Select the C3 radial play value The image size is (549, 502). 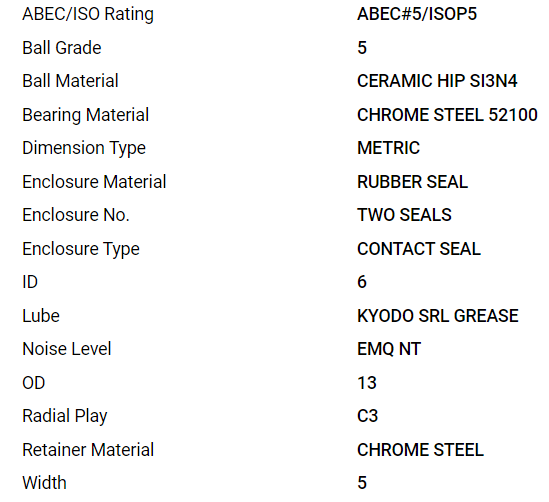point(368,416)
